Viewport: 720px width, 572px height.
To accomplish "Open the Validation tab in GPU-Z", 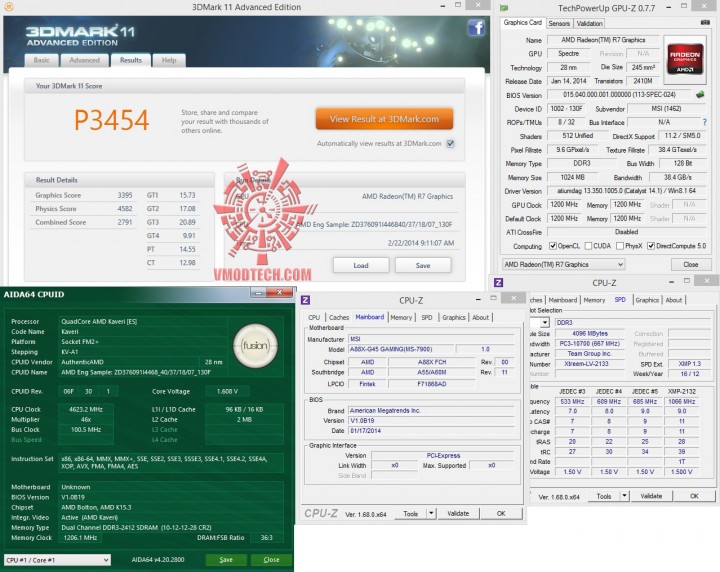I will (x=589, y=23).
